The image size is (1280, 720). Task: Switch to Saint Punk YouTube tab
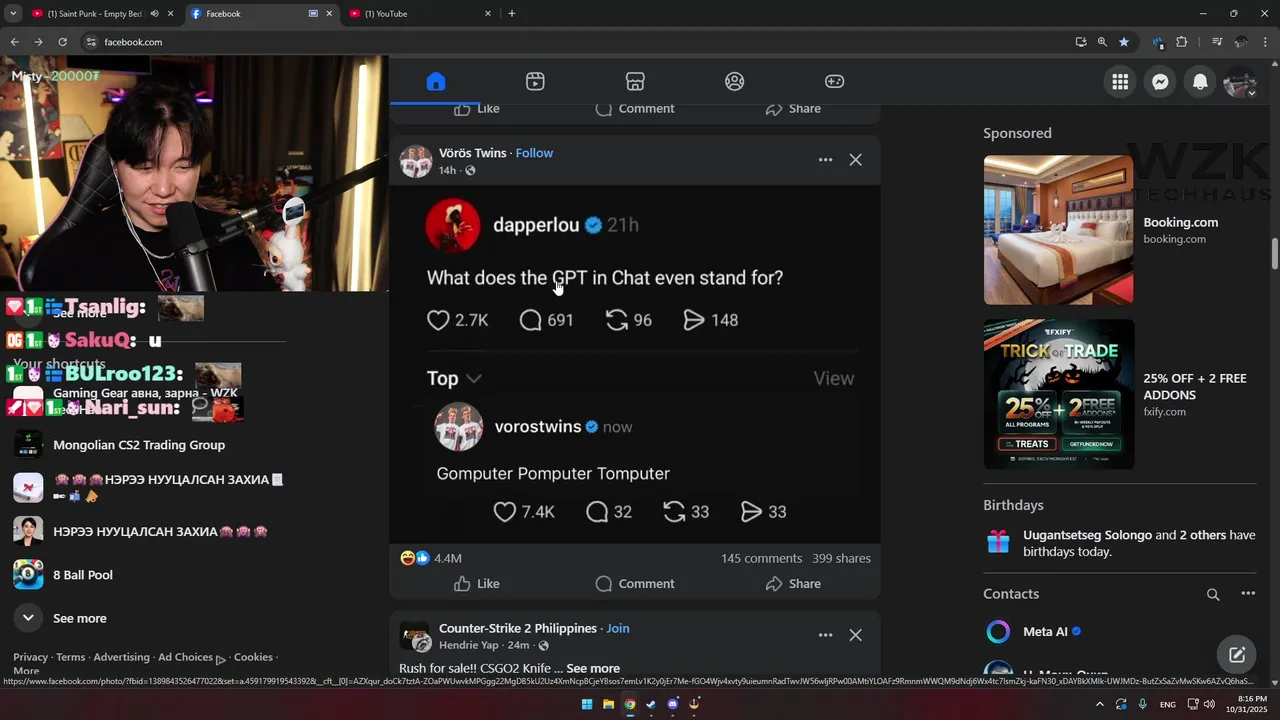(x=94, y=14)
